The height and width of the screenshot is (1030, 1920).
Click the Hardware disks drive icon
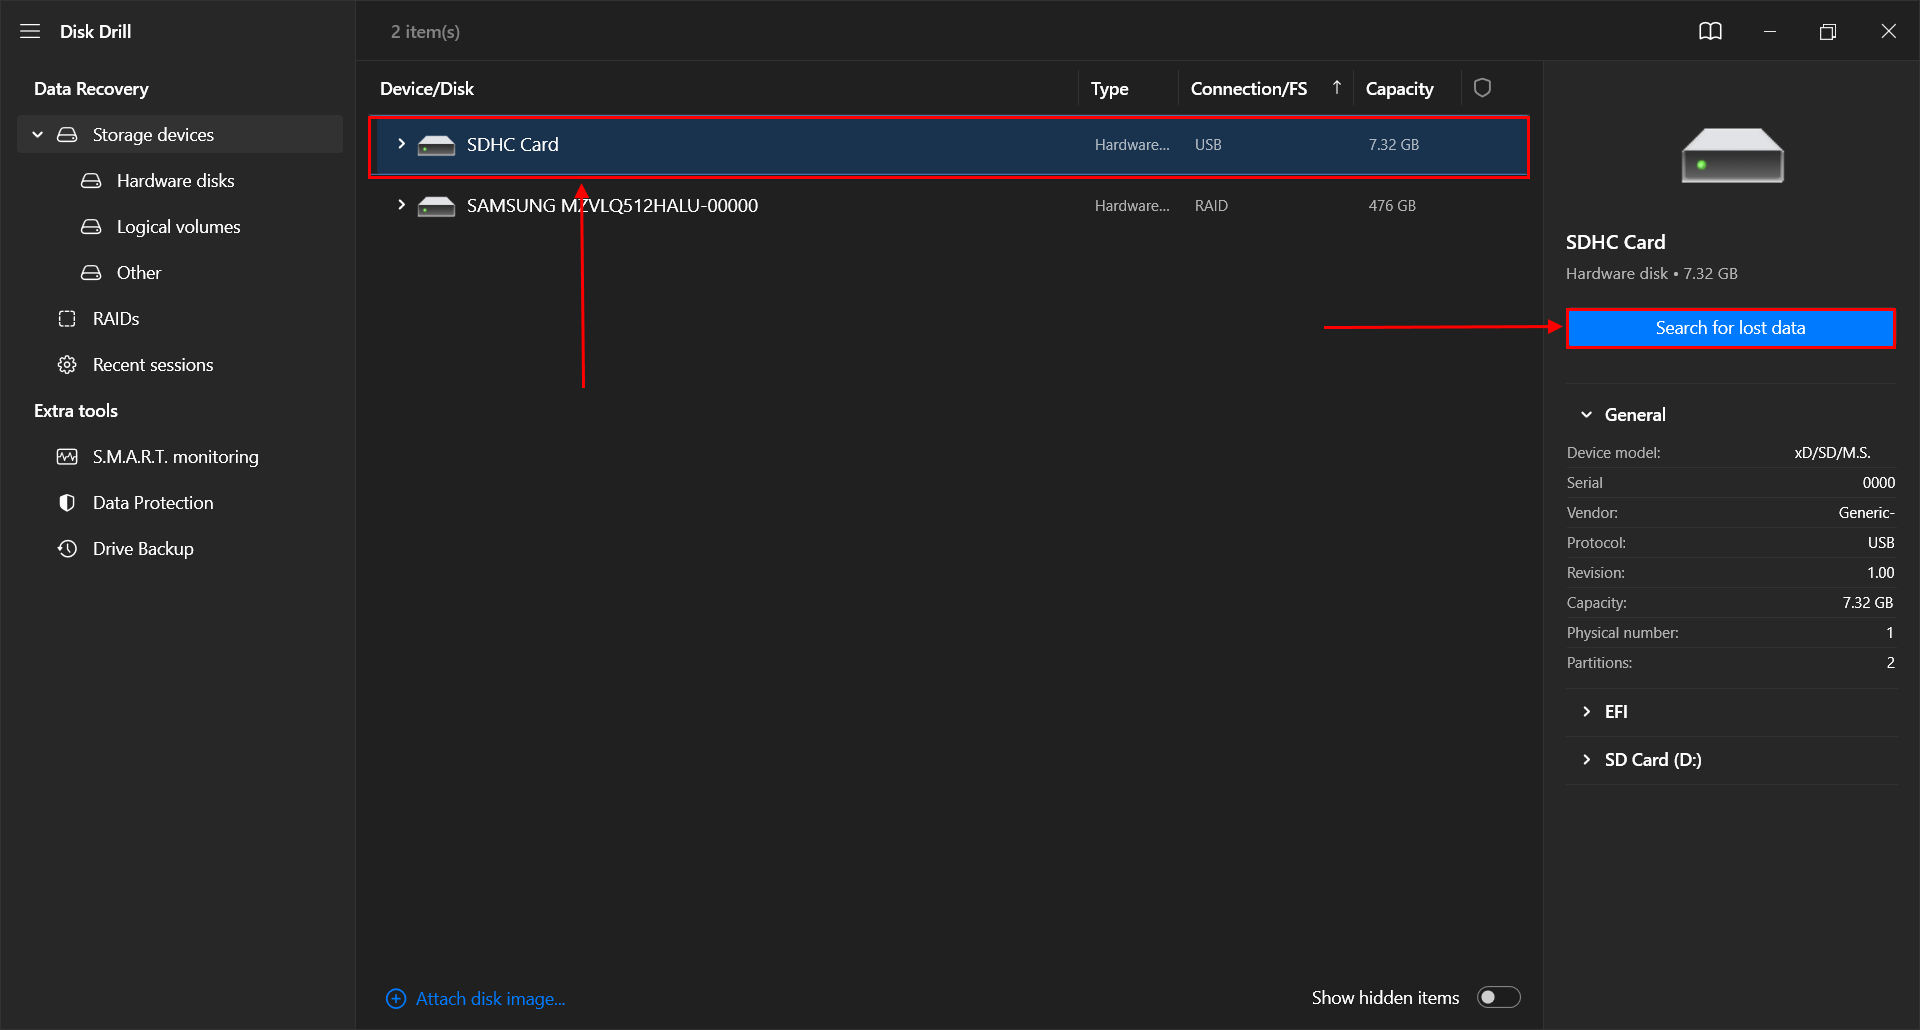pos(91,180)
